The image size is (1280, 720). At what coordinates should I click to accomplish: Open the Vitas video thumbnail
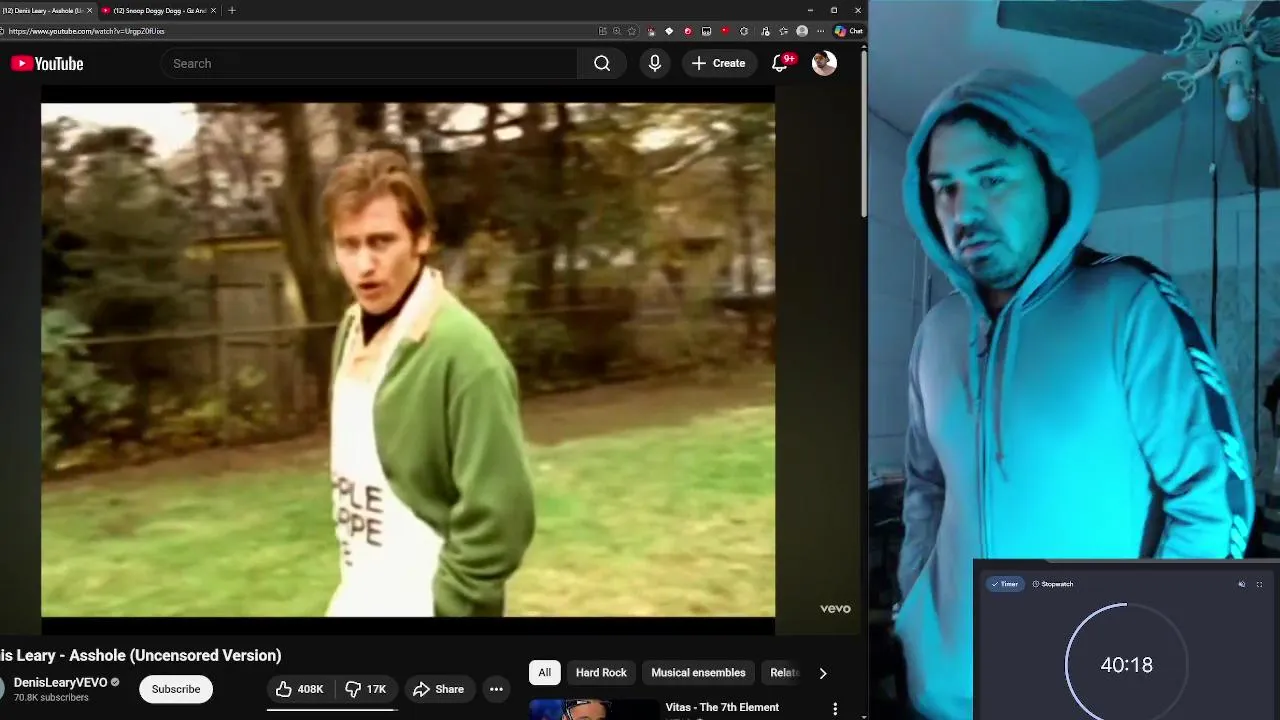click(592, 709)
